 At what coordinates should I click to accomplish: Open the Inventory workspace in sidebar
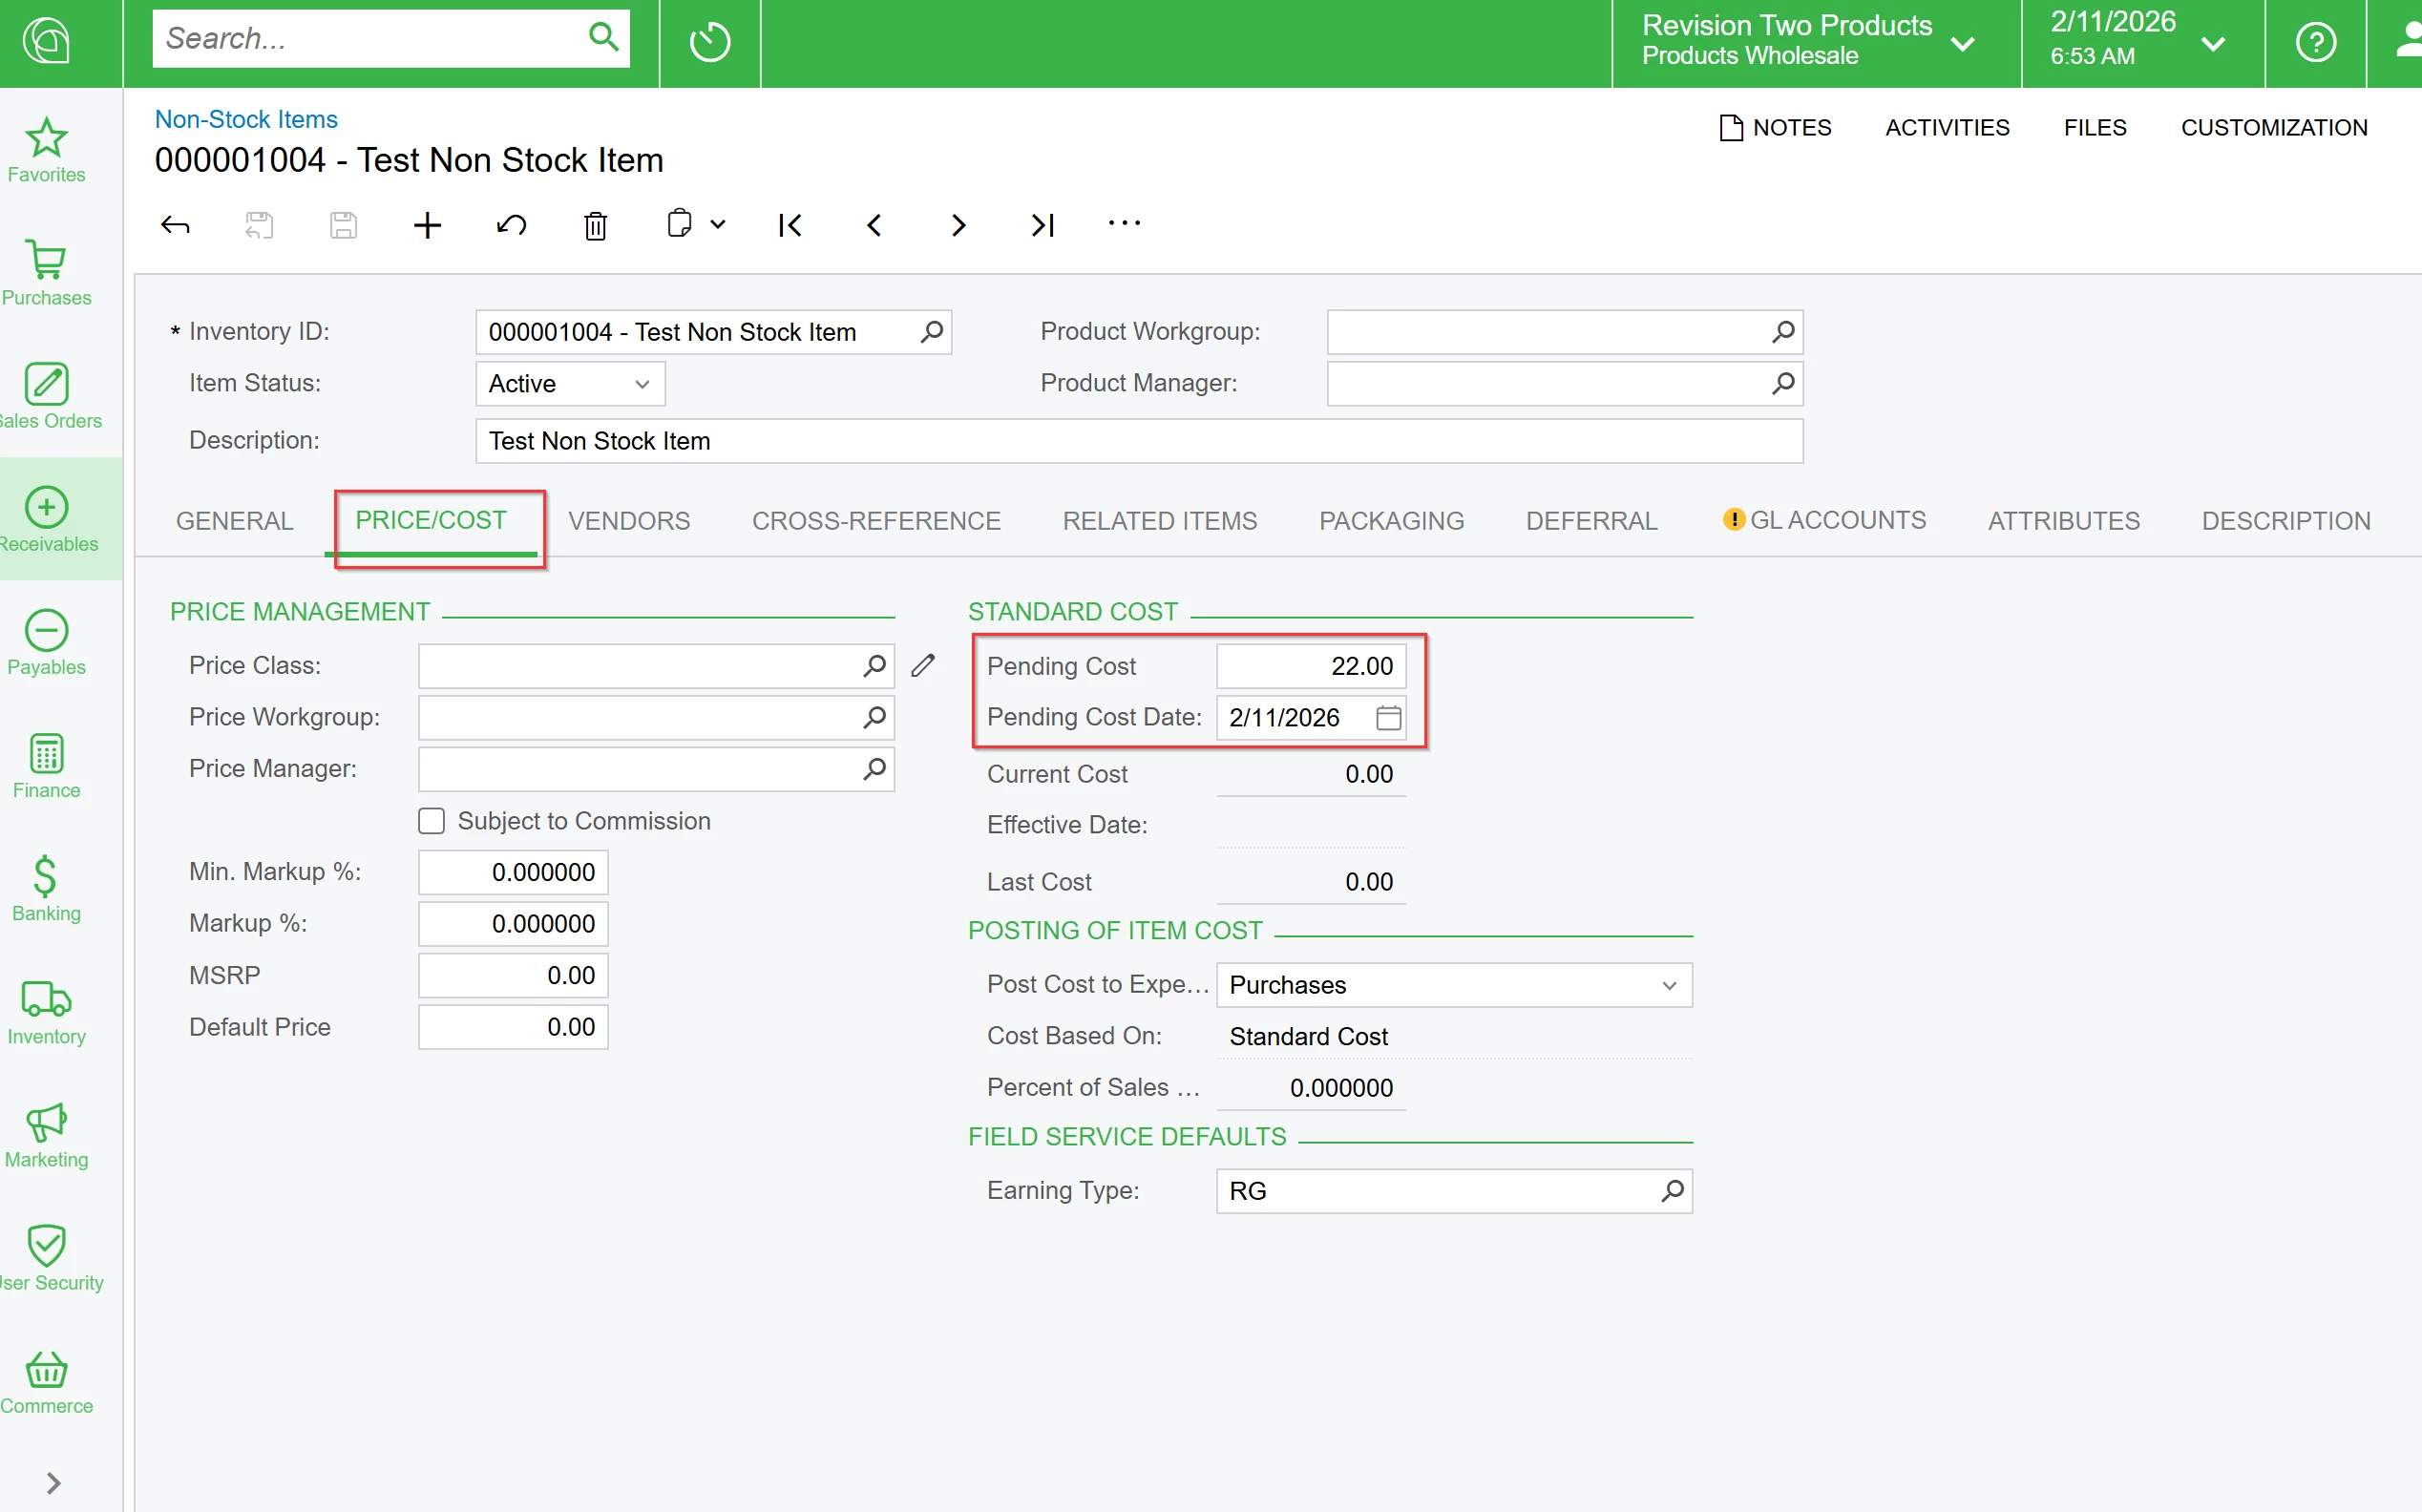[x=46, y=1012]
